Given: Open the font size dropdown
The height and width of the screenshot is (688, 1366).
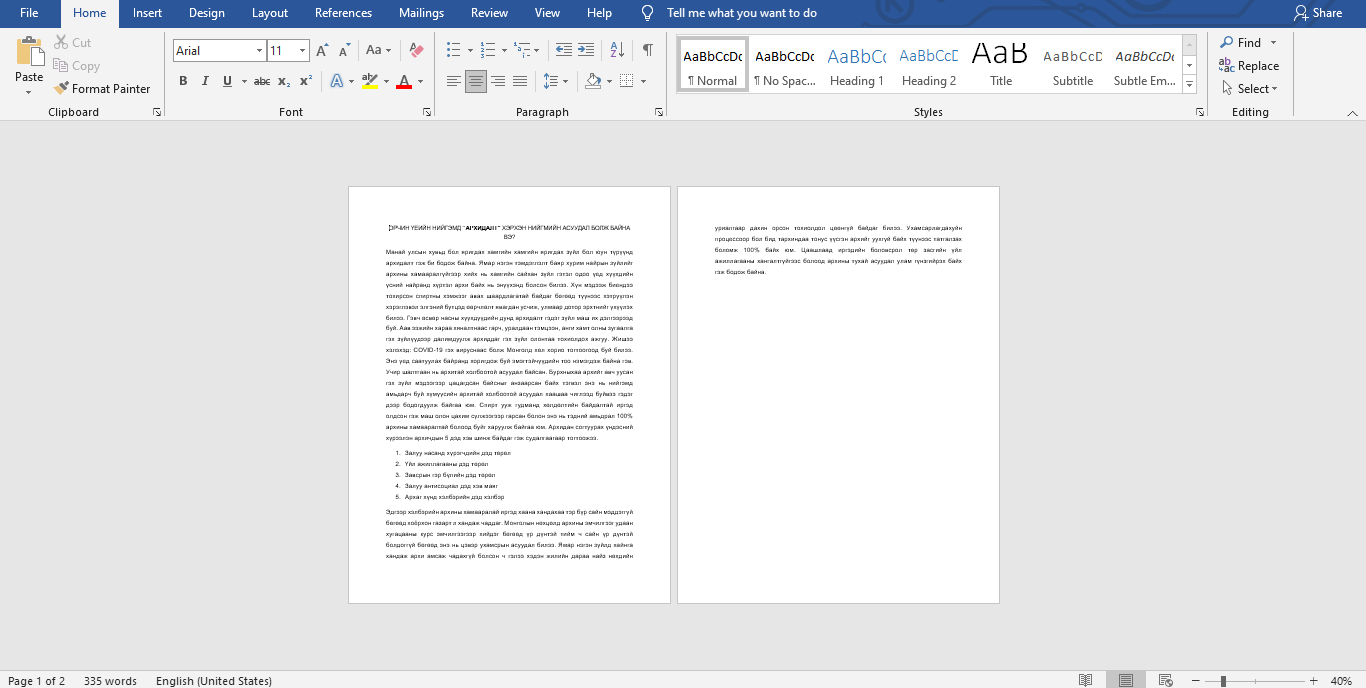Looking at the screenshot, I should [x=303, y=50].
